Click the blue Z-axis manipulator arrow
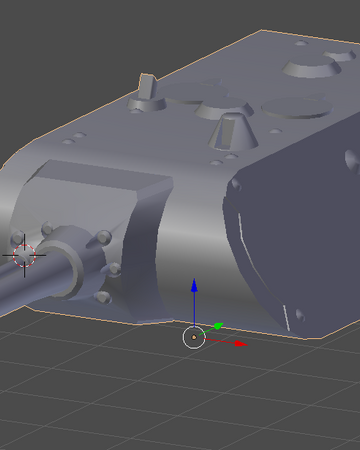The image size is (360, 450). pyautogui.click(x=194, y=287)
